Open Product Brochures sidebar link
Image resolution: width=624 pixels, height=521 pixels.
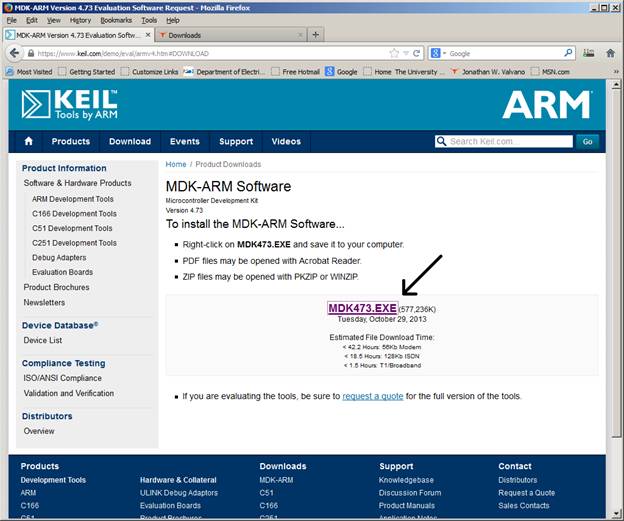57,287
